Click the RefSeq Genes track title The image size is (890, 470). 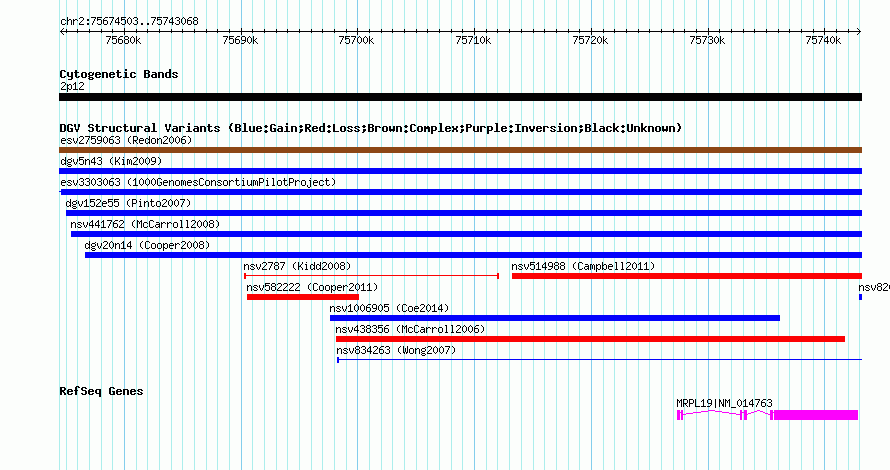point(101,391)
